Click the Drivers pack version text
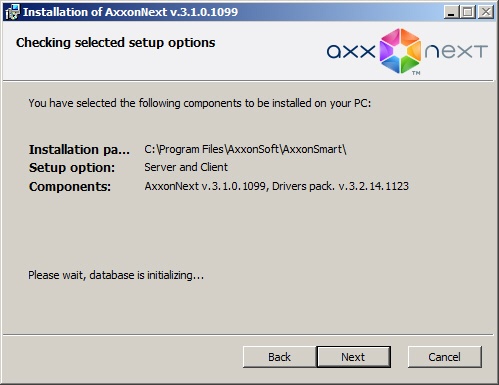Viewport: 499px width, 385px height. (x=340, y=186)
